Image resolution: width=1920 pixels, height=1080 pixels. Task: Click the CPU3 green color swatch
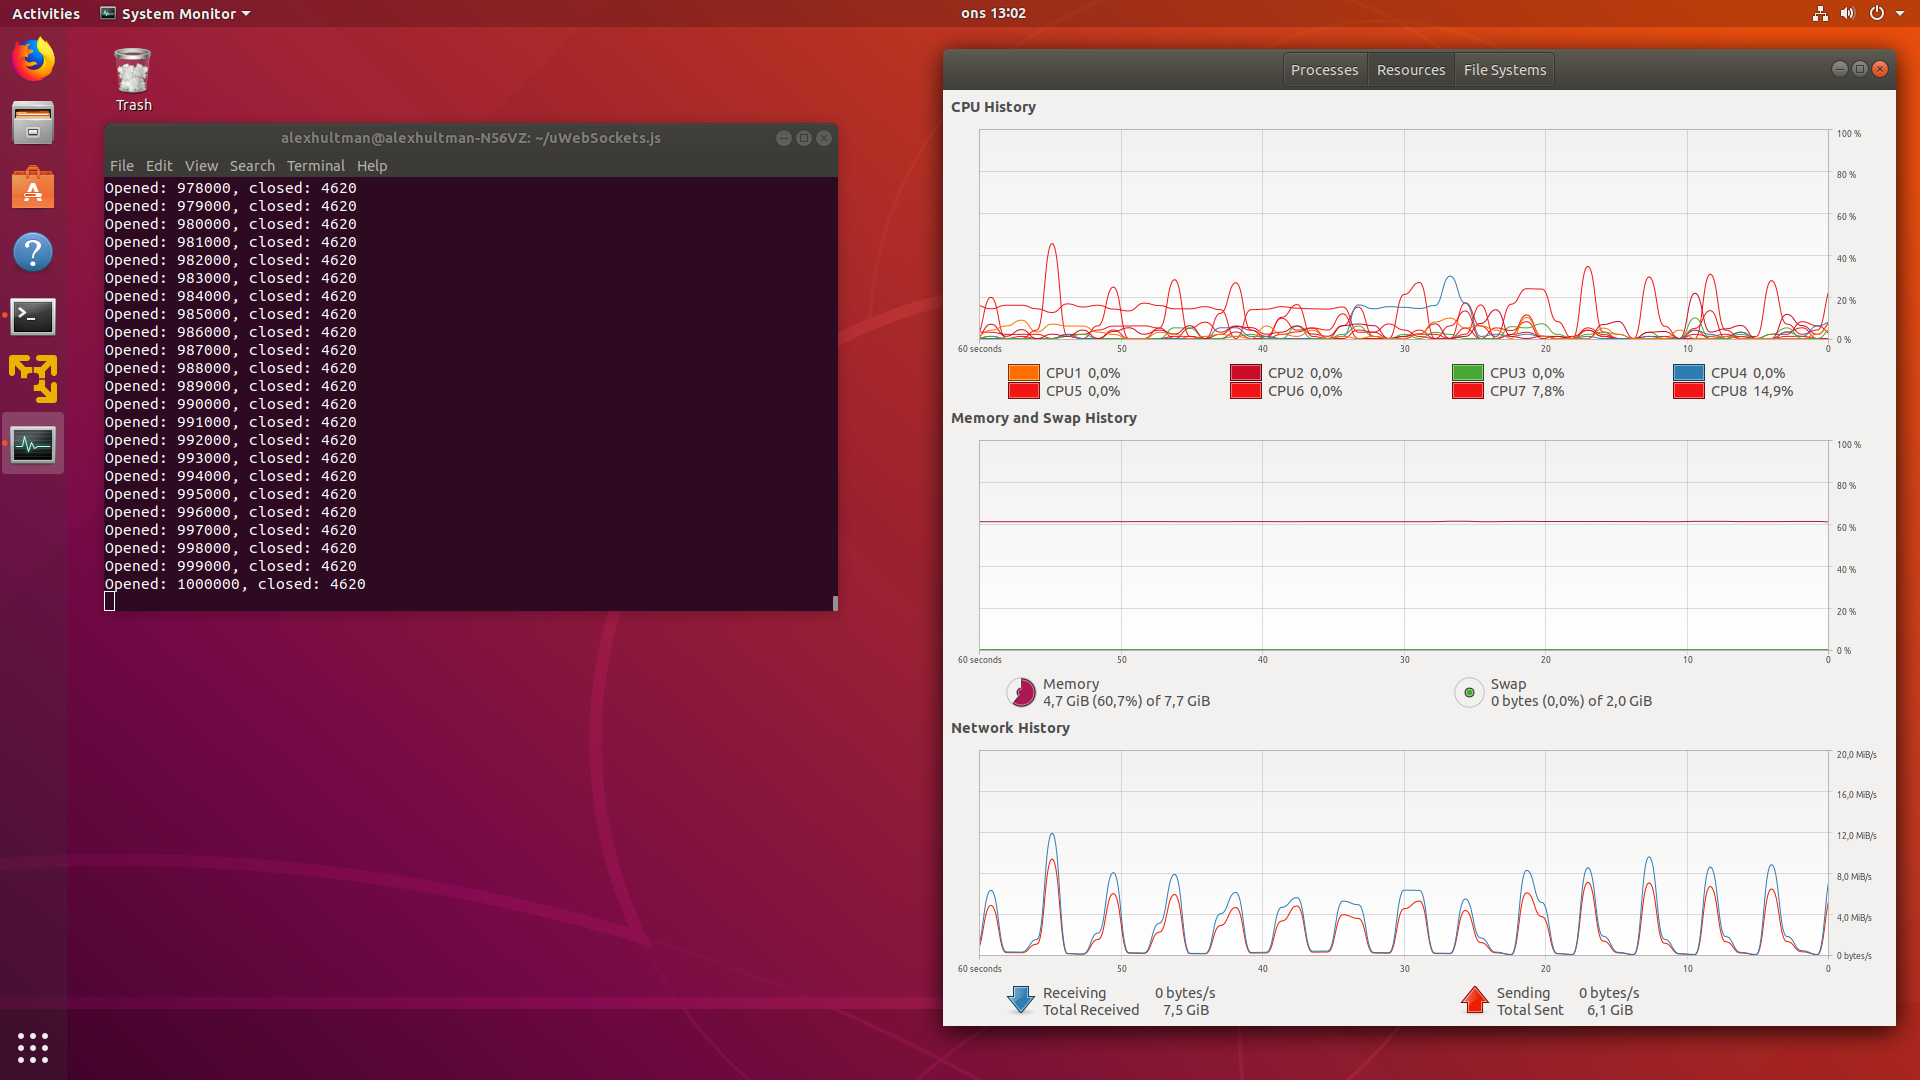[1467, 373]
